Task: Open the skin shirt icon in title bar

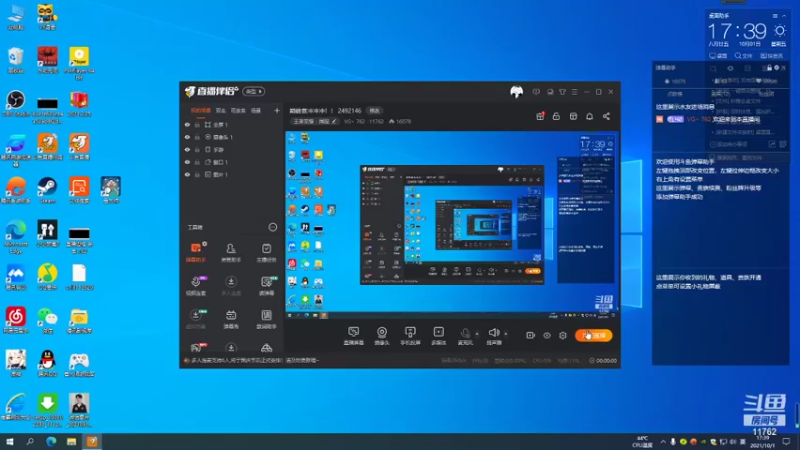Action: (x=562, y=92)
